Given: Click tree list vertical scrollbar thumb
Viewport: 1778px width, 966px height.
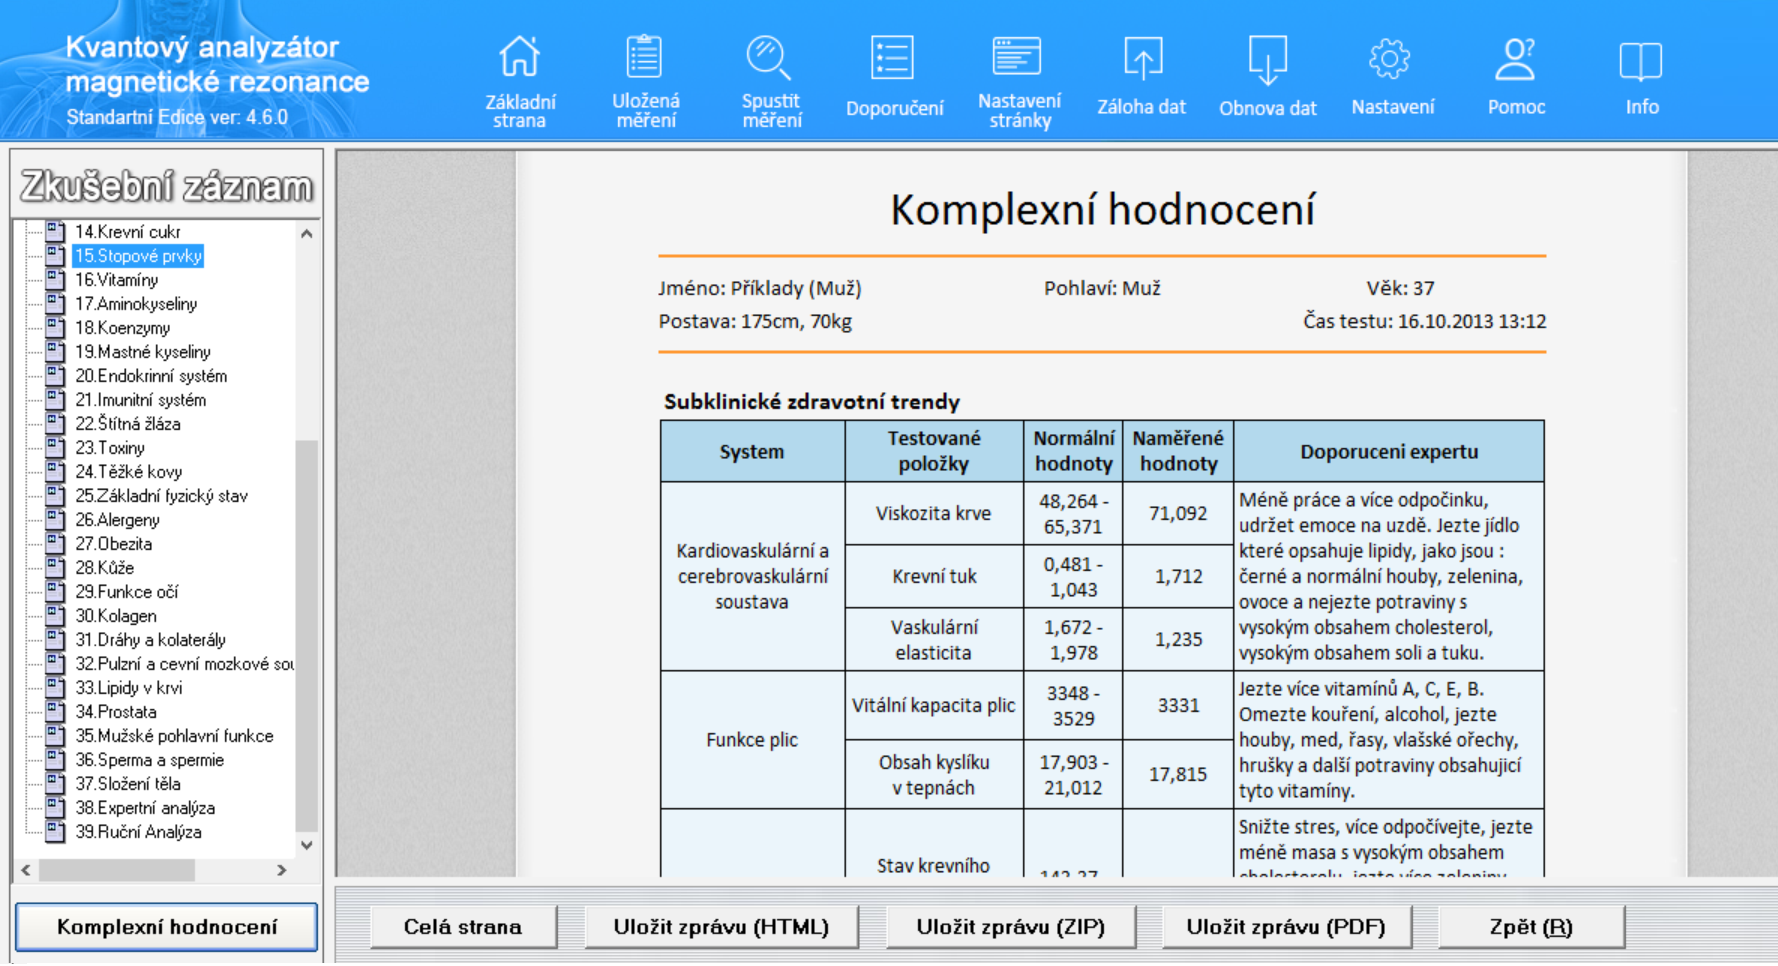Looking at the screenshot, I should pos(307,635).
